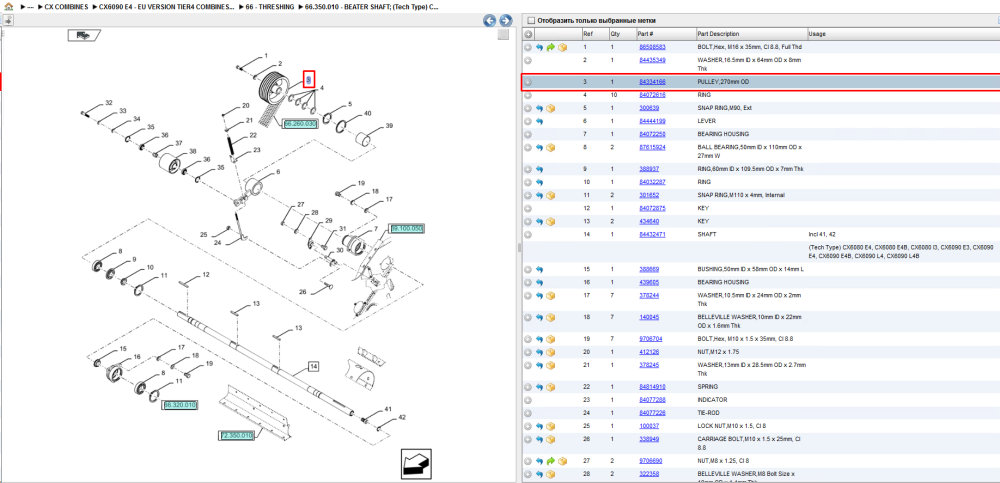Click green forward arrow in NUT M8 row
Viewport: 1000px width, 483px height.
click(551, 461)
